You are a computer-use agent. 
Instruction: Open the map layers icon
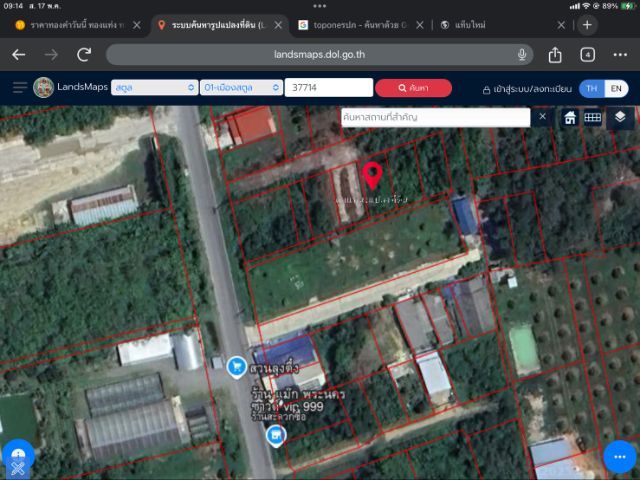point(620,117)
